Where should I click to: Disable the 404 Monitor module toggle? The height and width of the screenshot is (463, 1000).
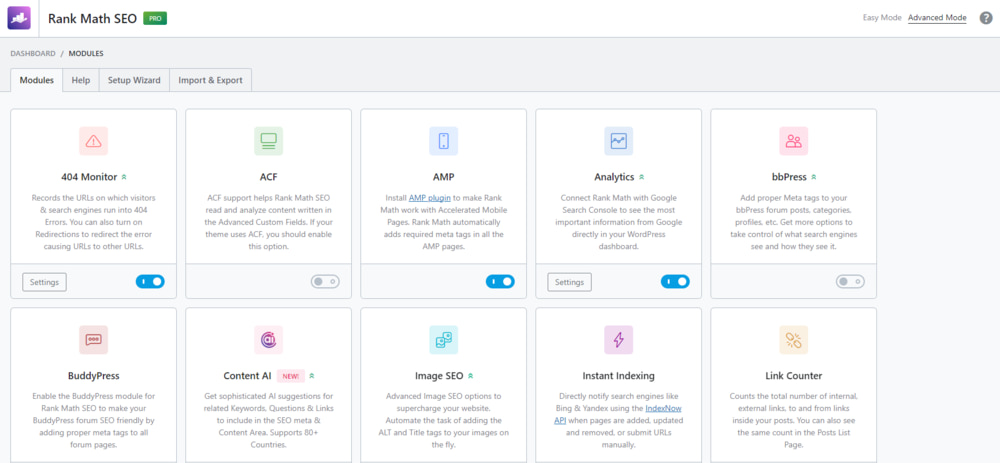pyautogui.click(x=150, y=281)
